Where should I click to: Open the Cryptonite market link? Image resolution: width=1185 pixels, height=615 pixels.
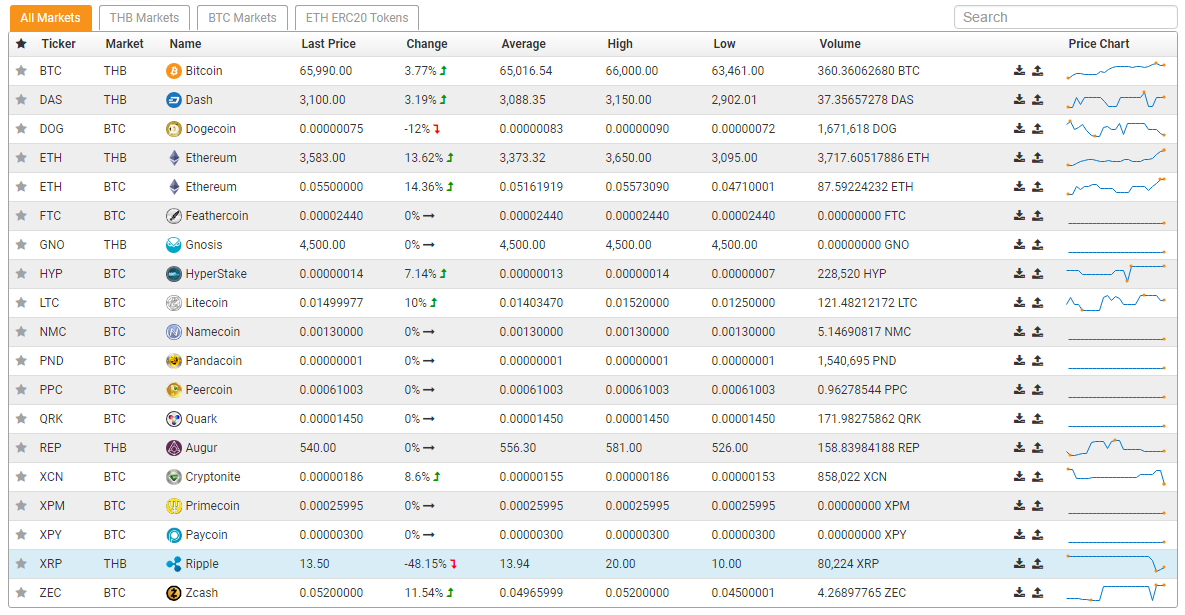click(213, 477)
